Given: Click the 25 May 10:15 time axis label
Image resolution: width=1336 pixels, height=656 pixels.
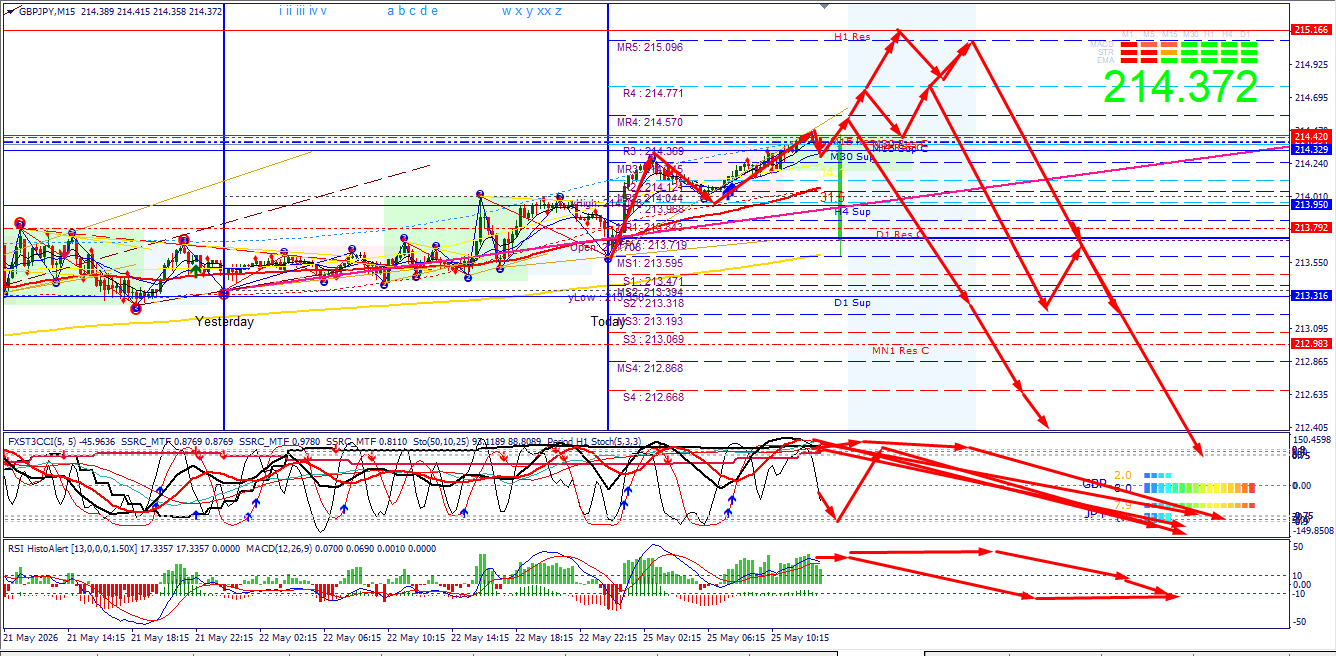Looking at the screenshot, I should tap(800, 637).
